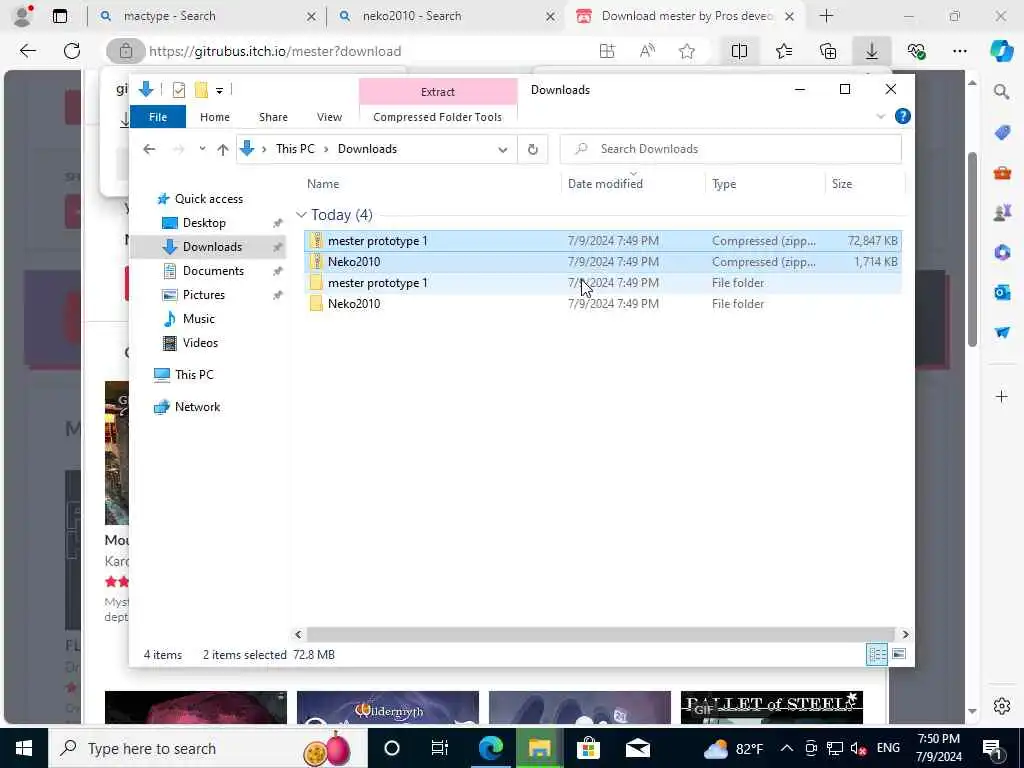
Task: Add a sidebar app with plus icon
Action: pyautogui.click(x=1002, y=396)
